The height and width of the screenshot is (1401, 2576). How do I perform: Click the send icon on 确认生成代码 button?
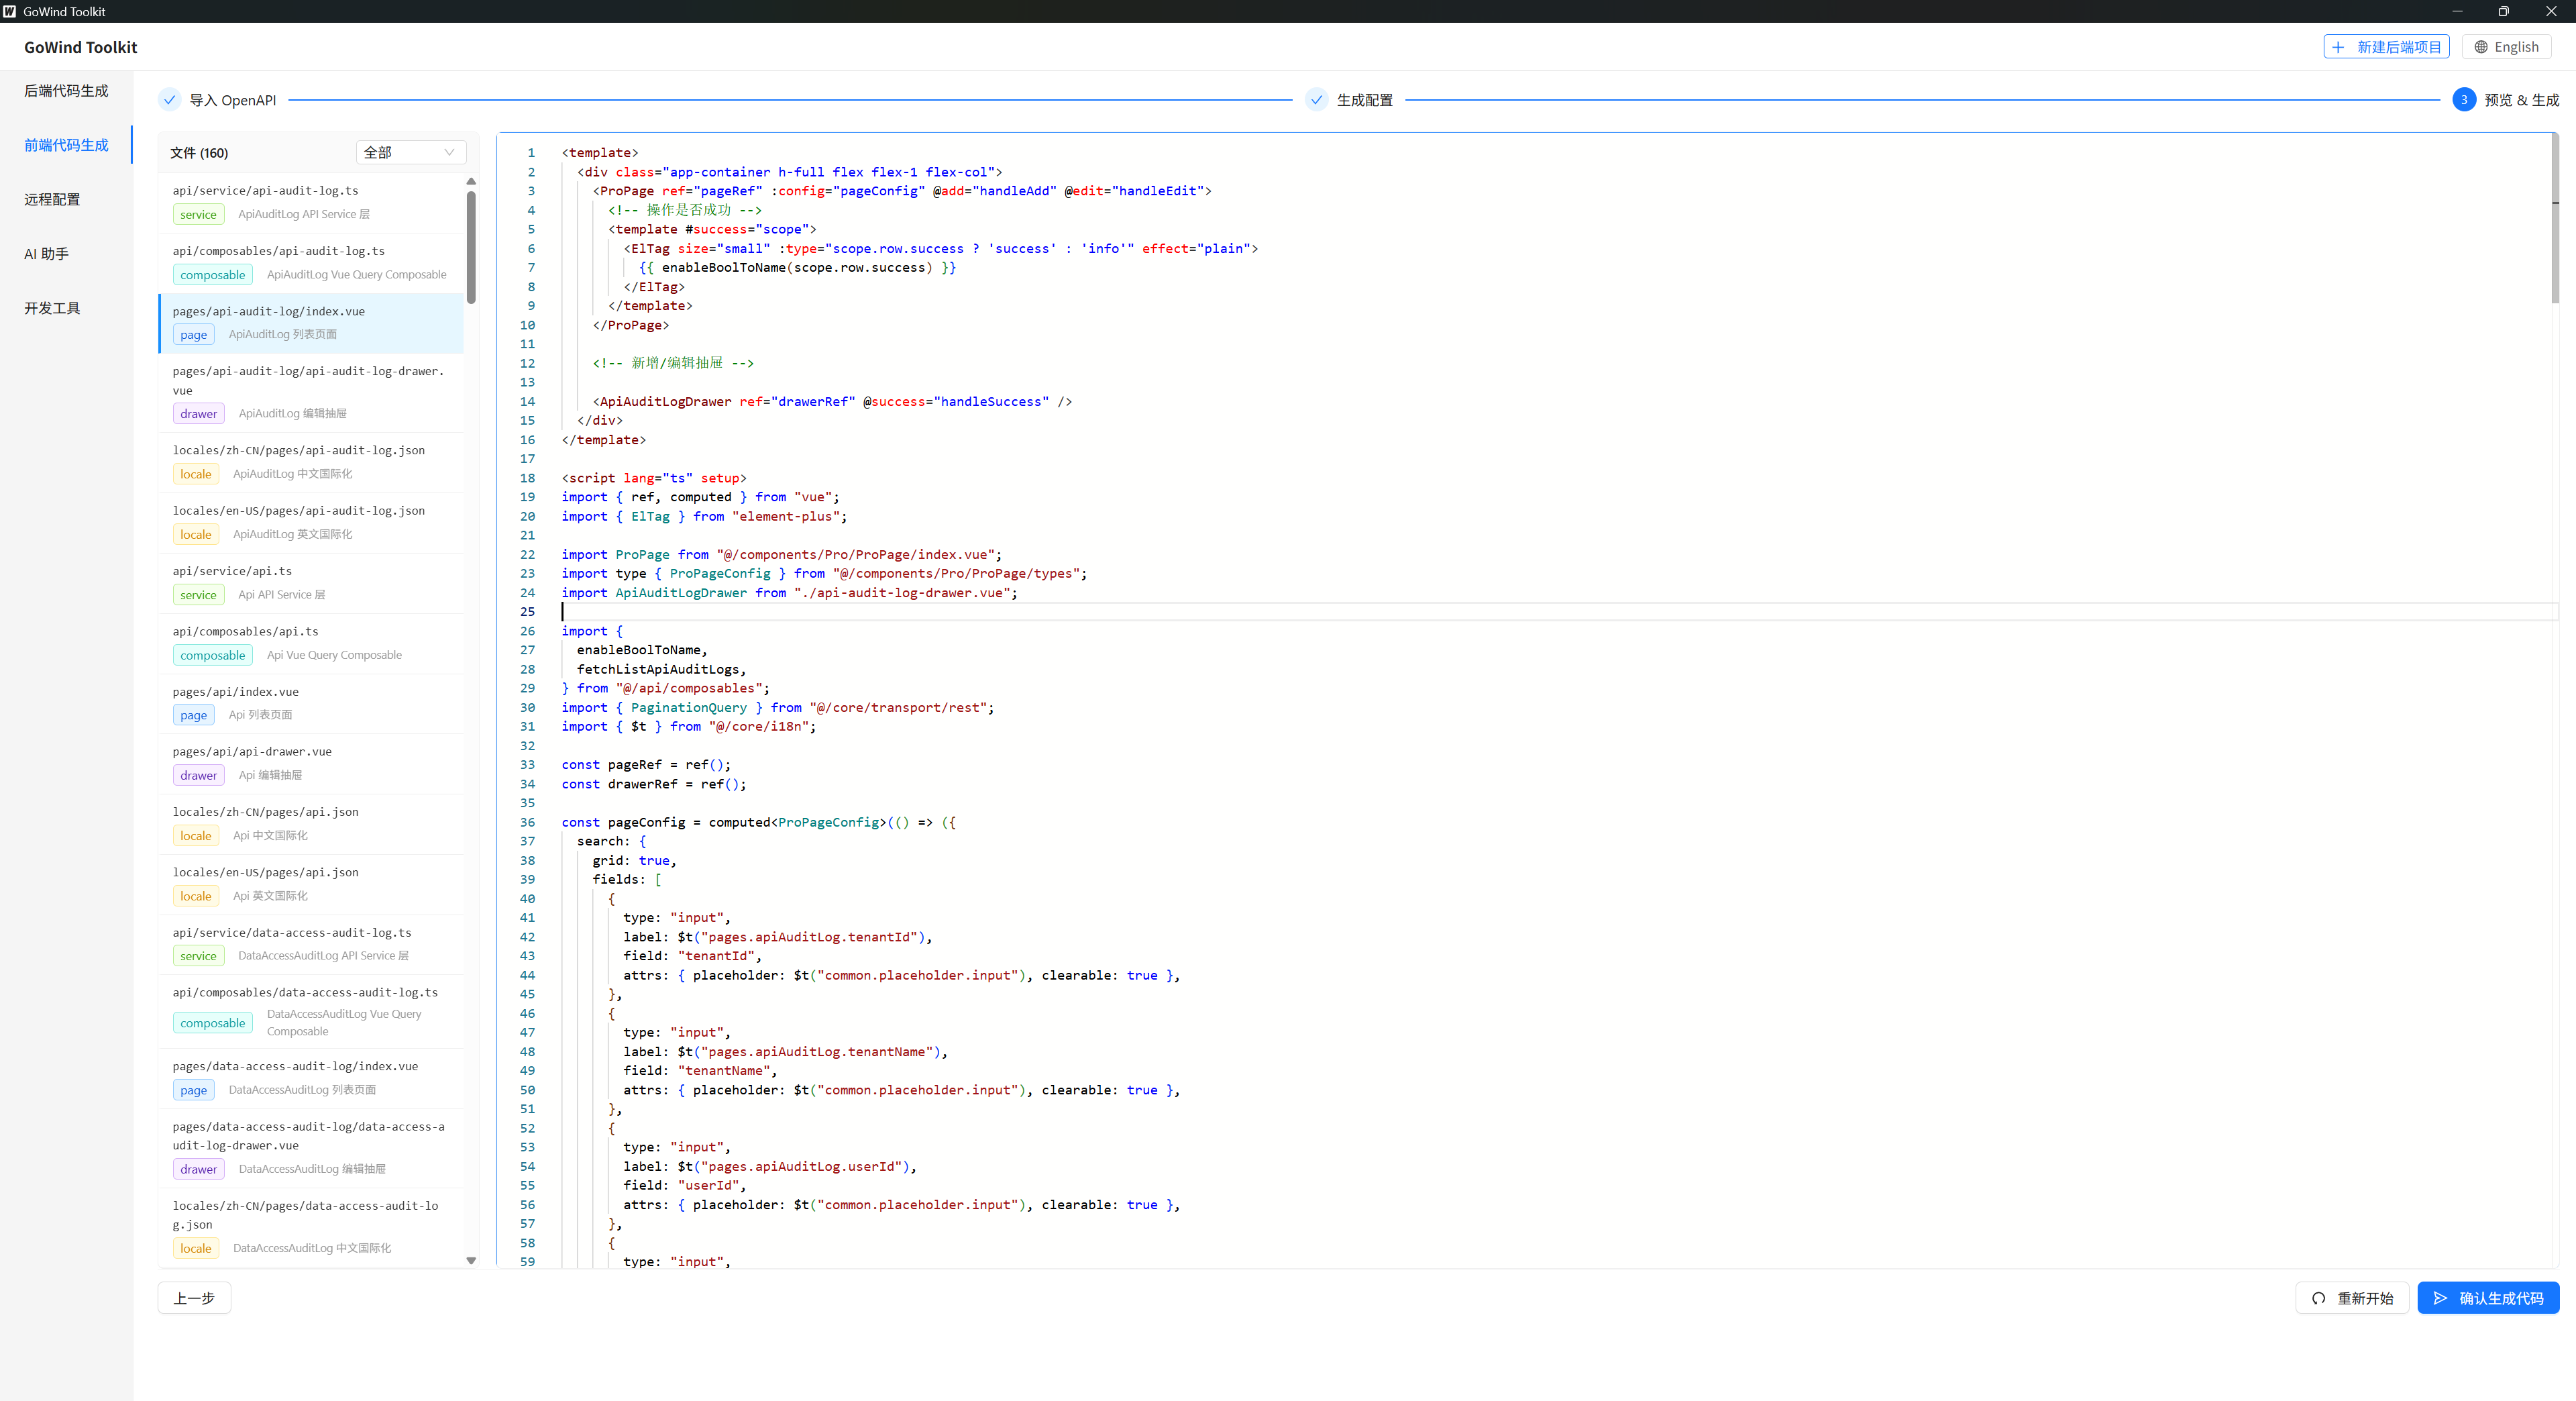click(2441, 1298)
